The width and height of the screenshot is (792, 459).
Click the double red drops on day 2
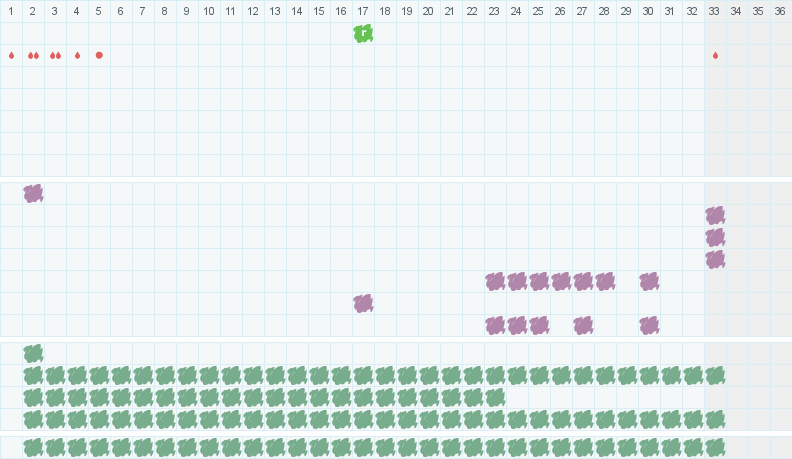(x=33, y=55)
